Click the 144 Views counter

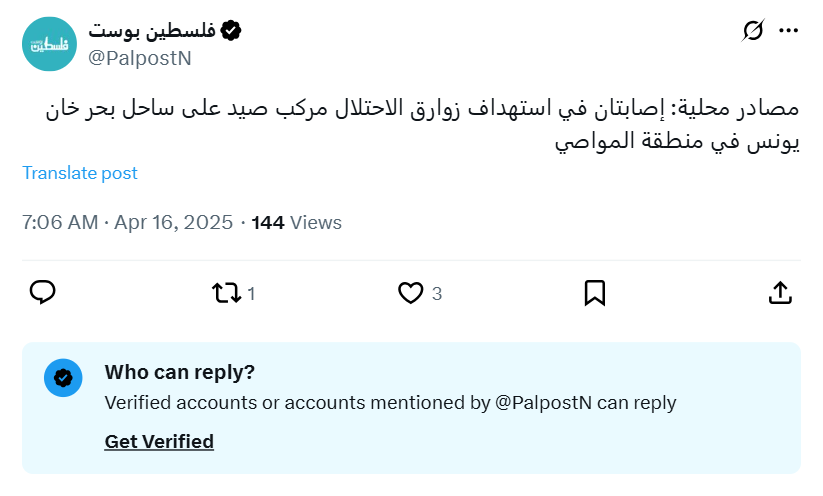coord(297,222)
